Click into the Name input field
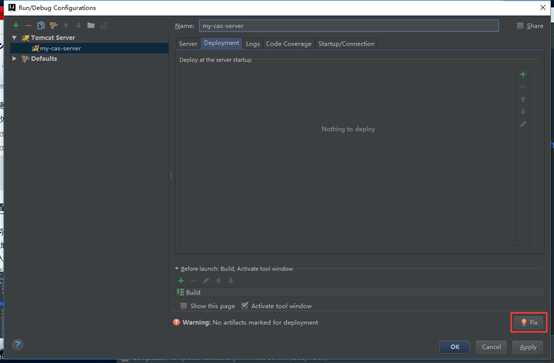The image size is (554, 363). pos(349,26)
